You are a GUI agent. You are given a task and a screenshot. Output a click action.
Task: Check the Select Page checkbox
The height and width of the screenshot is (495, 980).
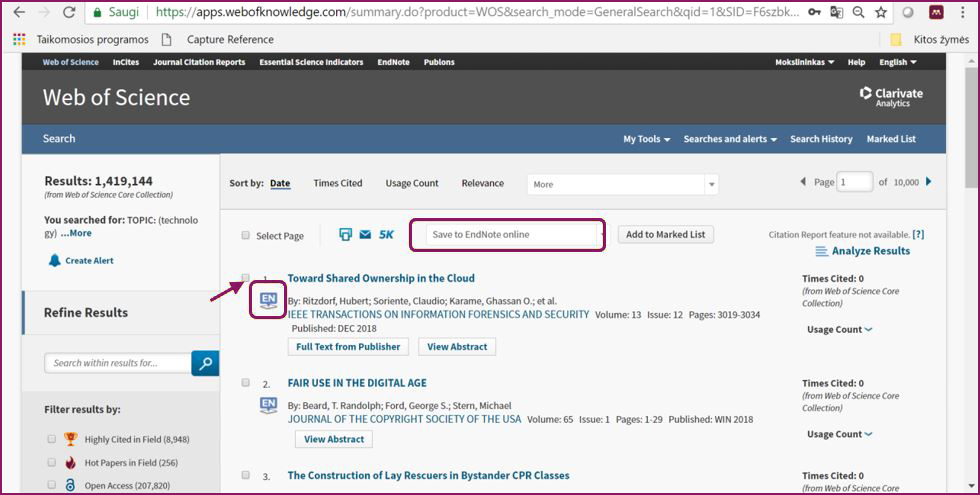[246, 236]
